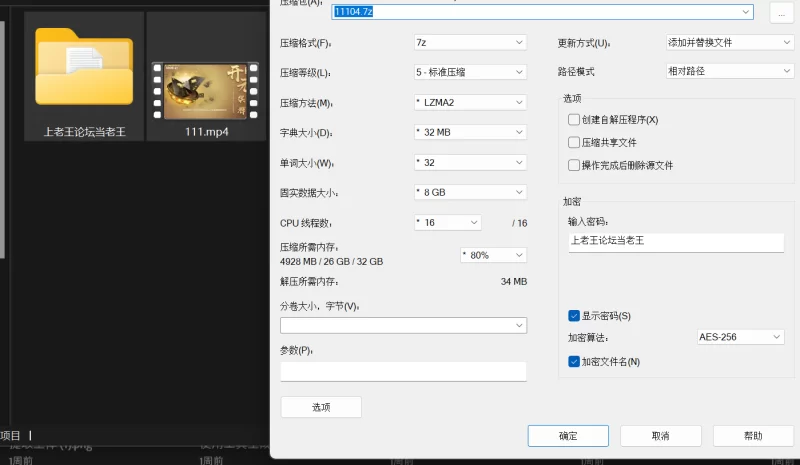Click the 选项 options button

point(321,407)
